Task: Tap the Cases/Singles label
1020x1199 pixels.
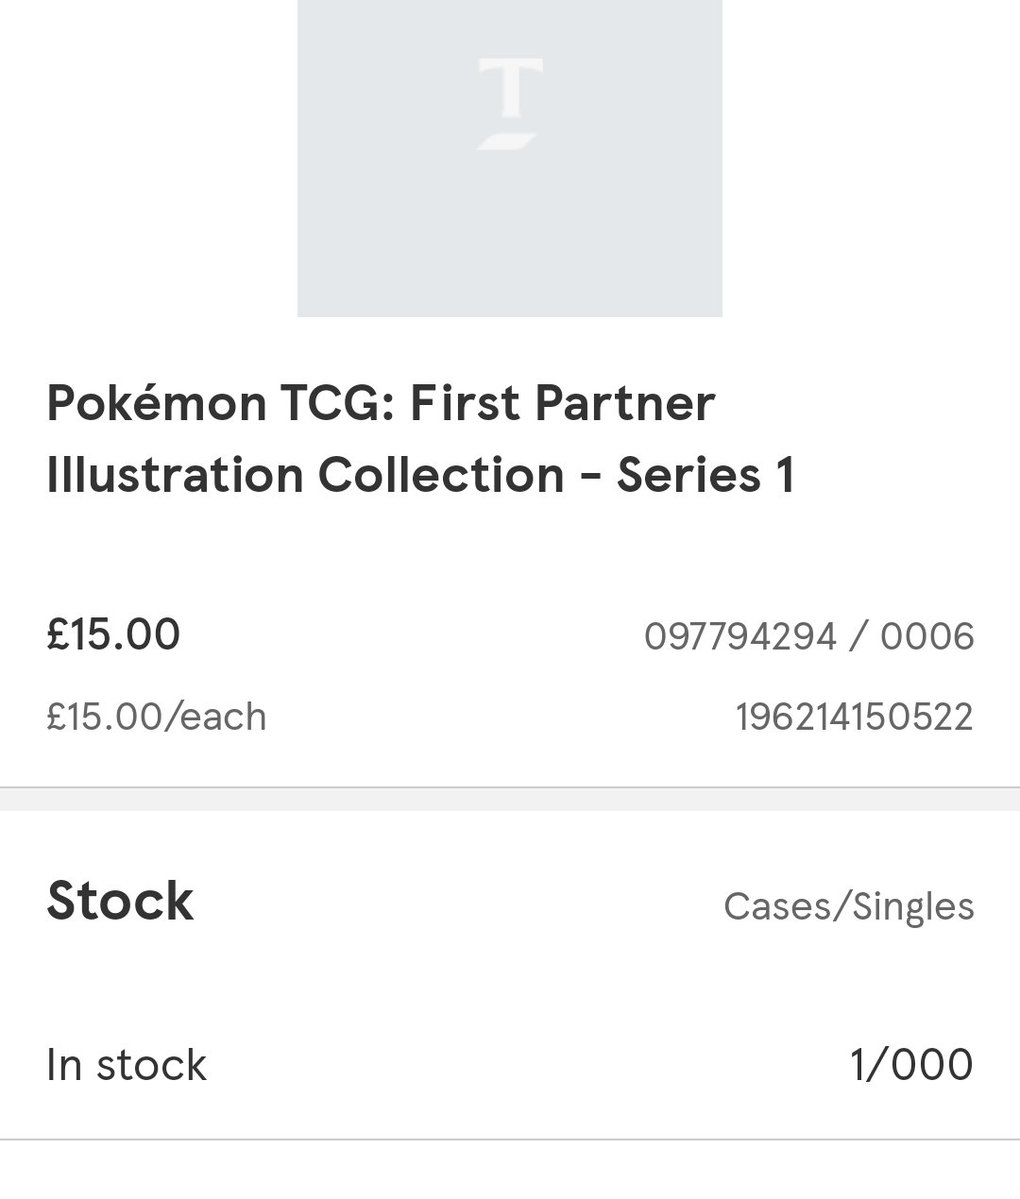Action: tap(849, 907)
